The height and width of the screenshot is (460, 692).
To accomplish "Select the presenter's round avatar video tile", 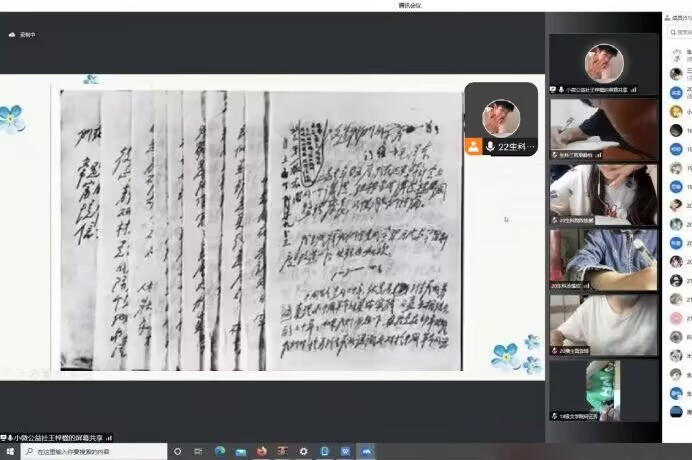I will point(604,65).
